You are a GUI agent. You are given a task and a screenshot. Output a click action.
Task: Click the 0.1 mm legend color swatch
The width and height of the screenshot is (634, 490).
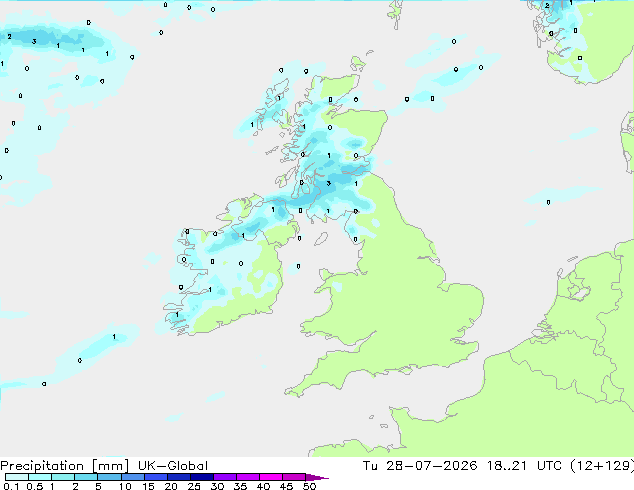[x=17, y=477]
